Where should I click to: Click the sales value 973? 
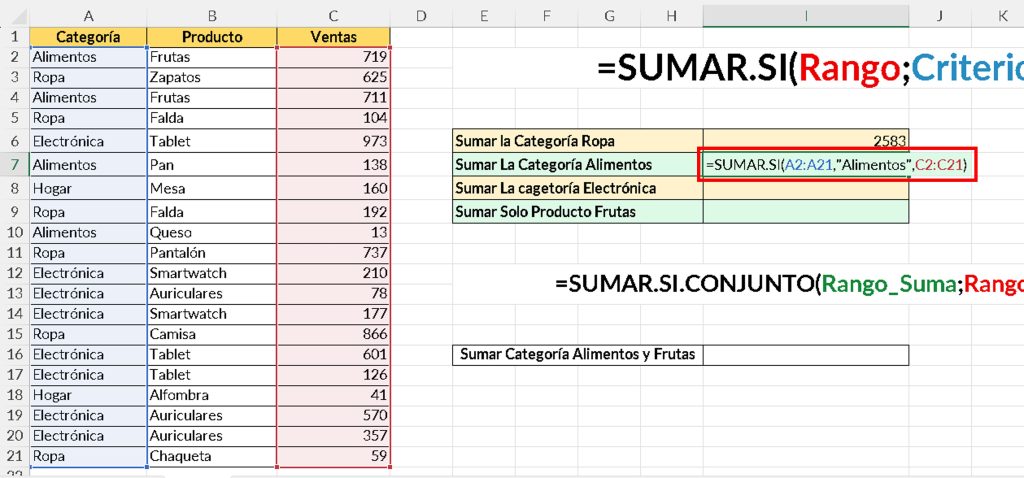(x=333, y=141)
